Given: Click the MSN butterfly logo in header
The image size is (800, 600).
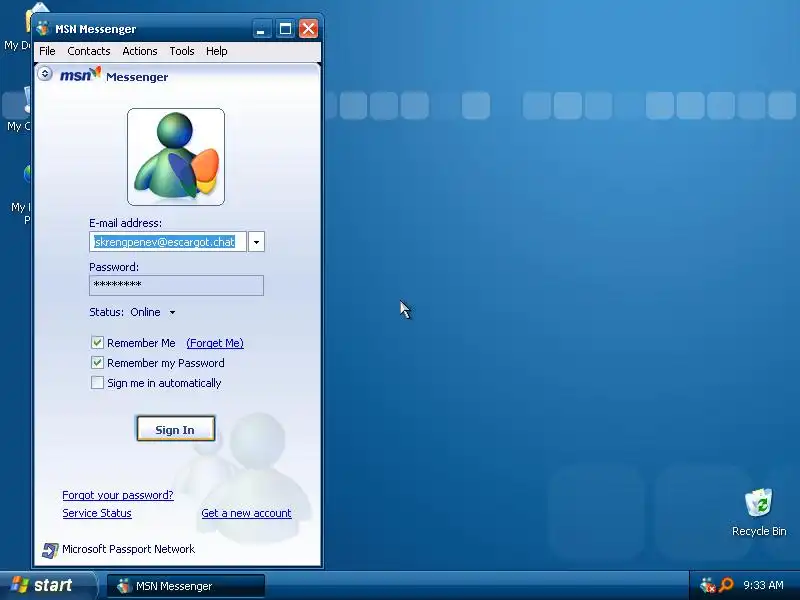Looking at the screenshot, I should coord(81,75).
